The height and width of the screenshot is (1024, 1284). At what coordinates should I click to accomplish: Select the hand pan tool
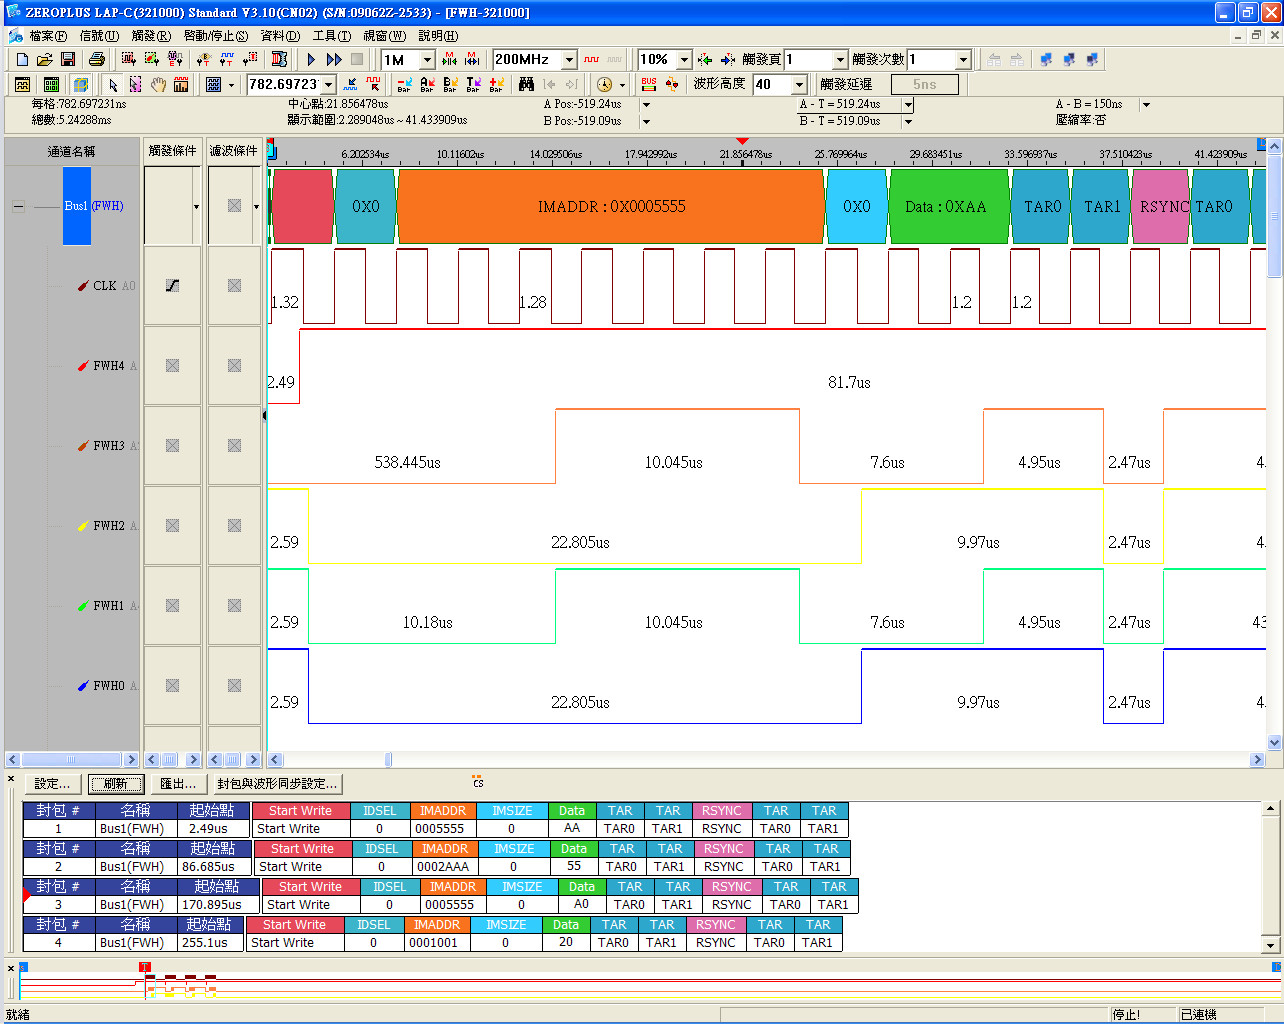coord(158,85)
